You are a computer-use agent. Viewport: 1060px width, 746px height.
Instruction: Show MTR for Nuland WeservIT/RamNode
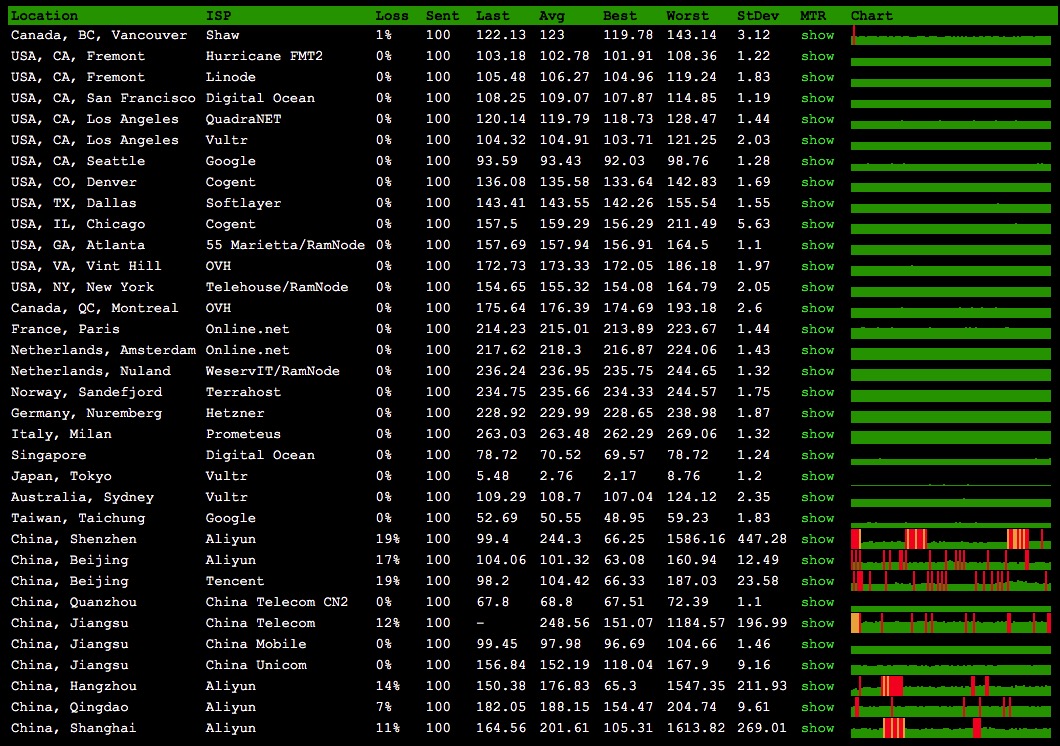point(817,371)
